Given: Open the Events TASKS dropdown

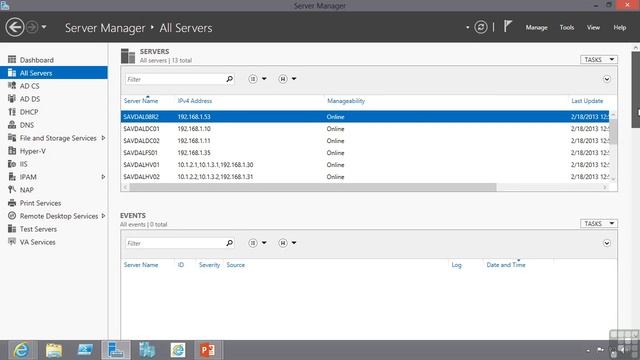Looking at the screenshot, I should click(x=599, y=223).
